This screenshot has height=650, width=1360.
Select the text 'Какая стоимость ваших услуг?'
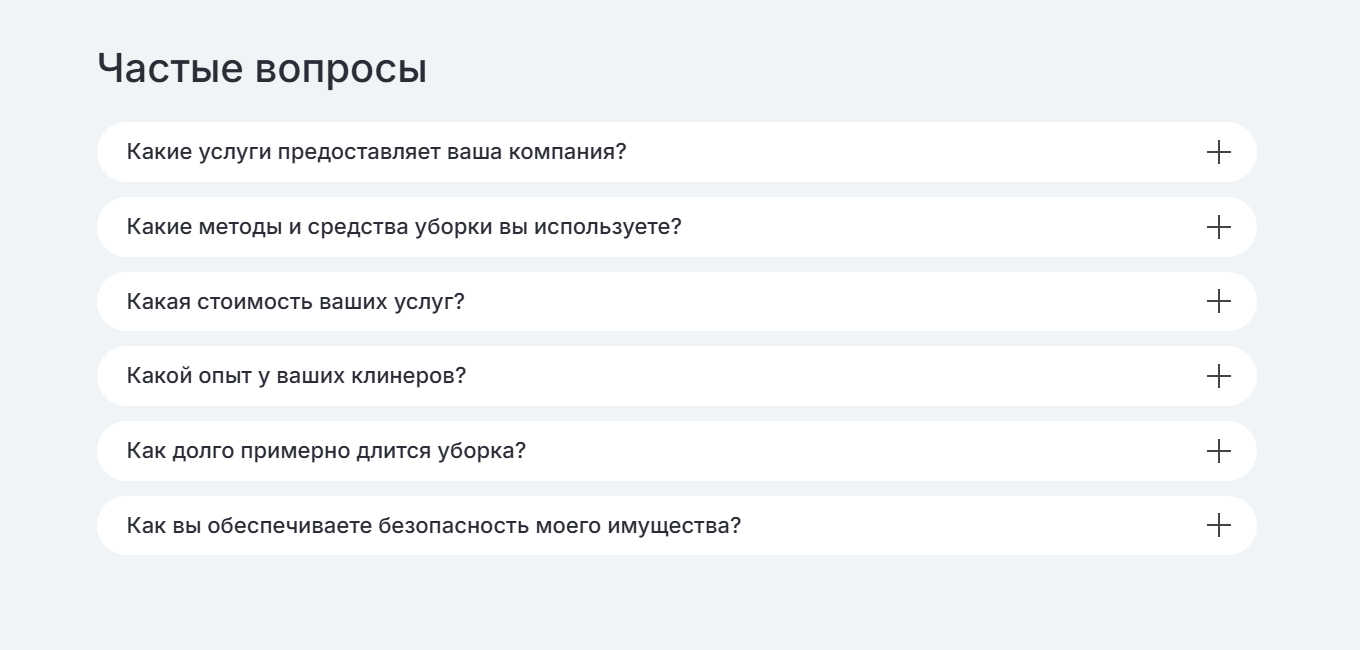click(x=296, y=301)
